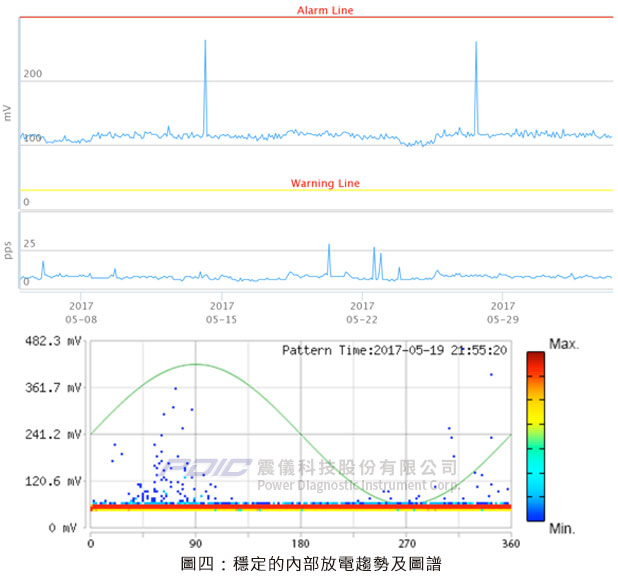Screen dimensions: 618x580
Task: Click the green sine wave peak
Action: [x=196, y=364]
